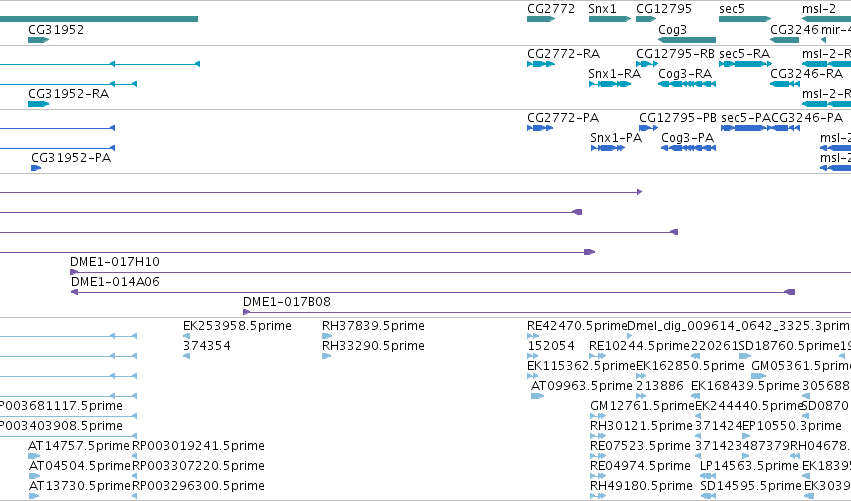Click EST RE04974.5prime label
Image resolution: width=851 pixels, height=501 pixels.
640,466
